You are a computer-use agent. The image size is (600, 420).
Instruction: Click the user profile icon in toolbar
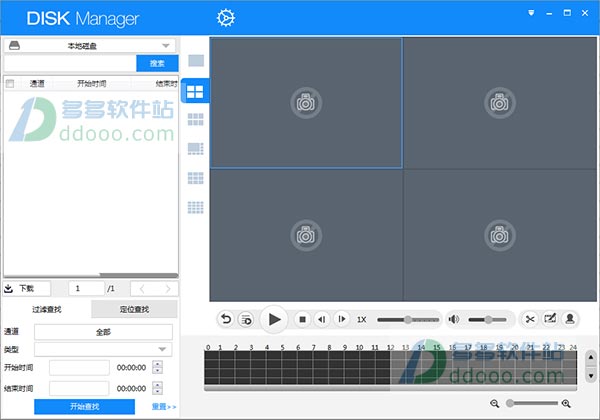[x=570, y=319]
